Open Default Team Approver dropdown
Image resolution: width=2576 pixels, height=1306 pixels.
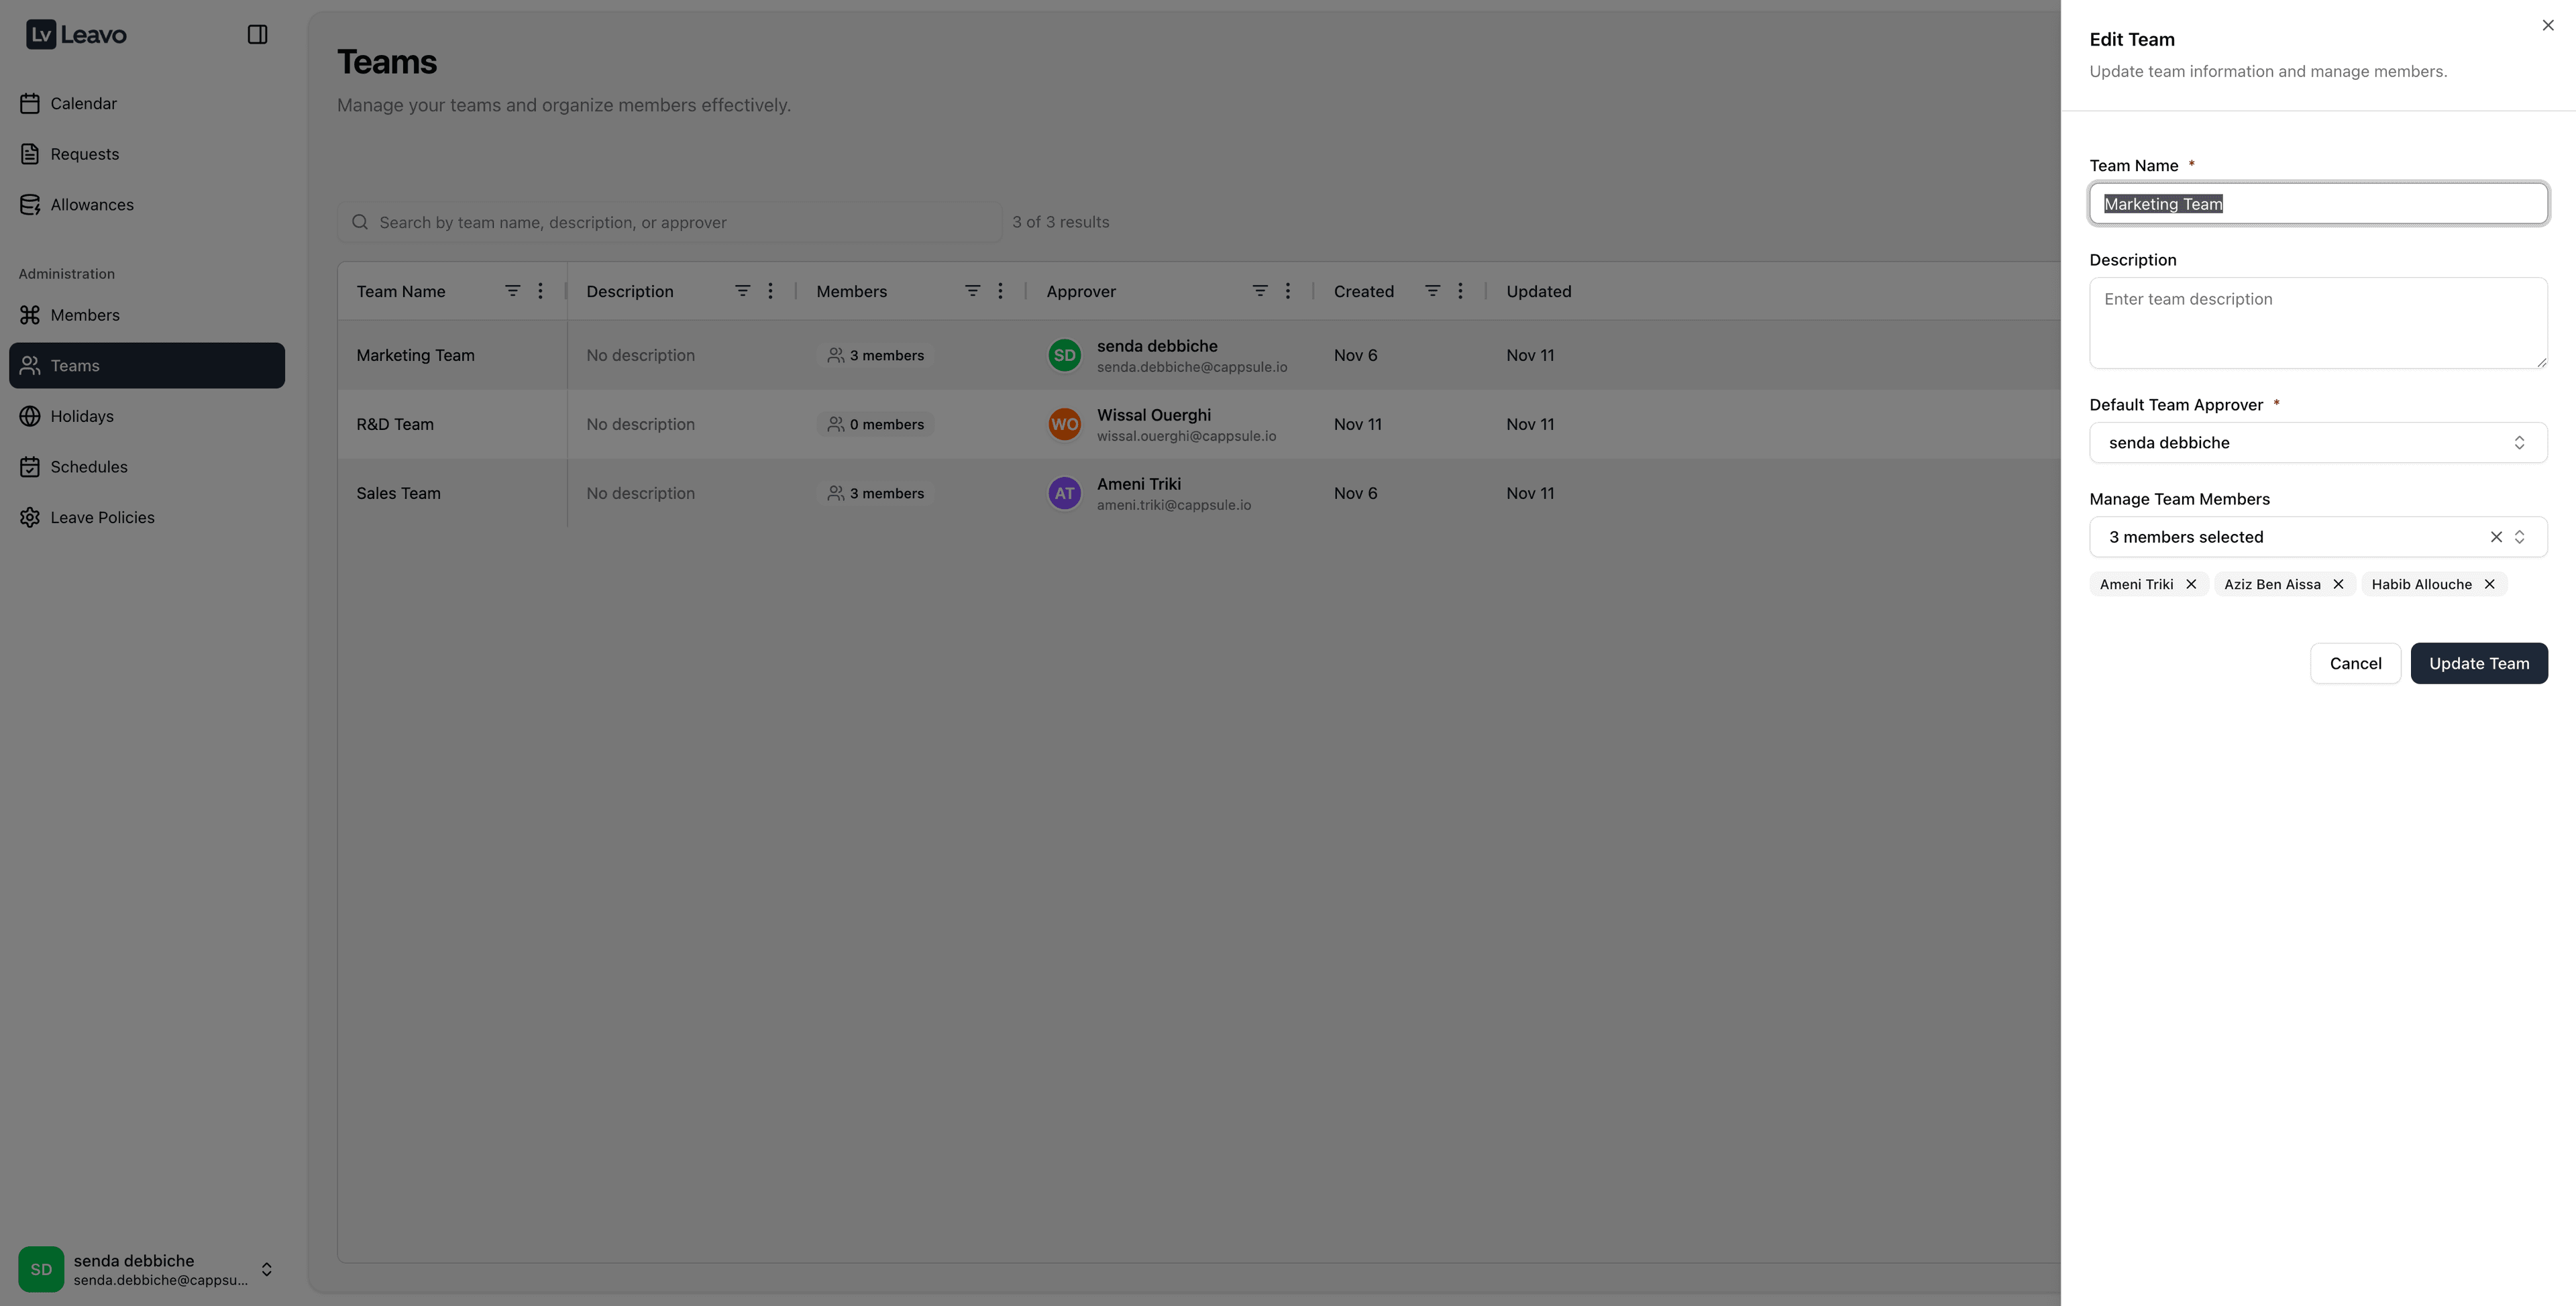tap(2317, 443)
